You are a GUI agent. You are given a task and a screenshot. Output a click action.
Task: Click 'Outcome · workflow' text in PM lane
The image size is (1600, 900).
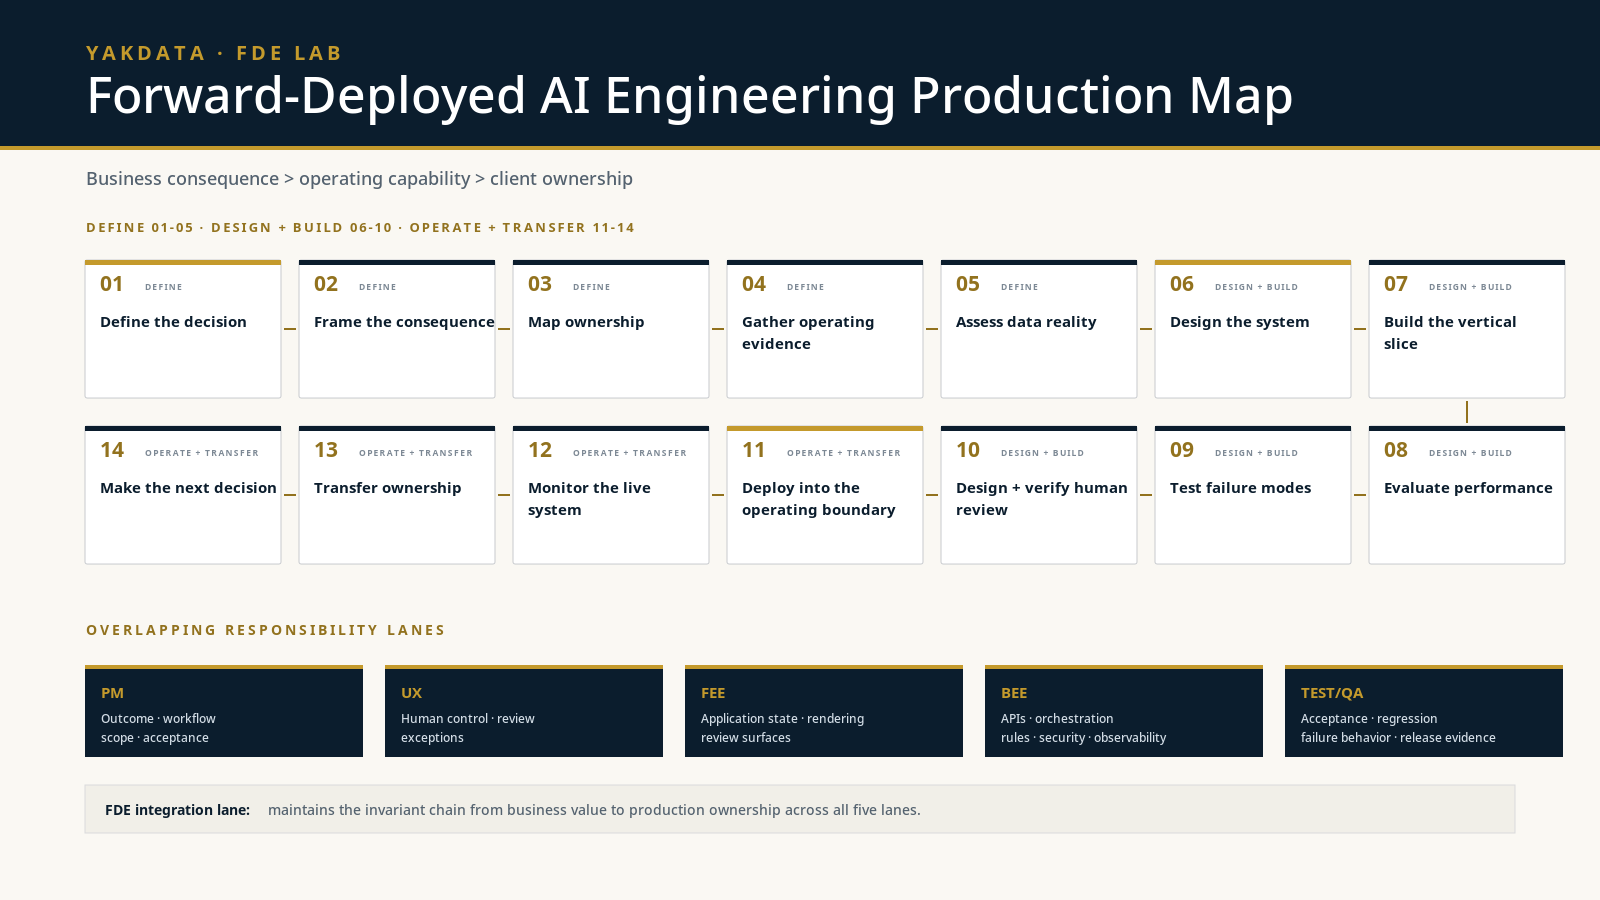point(158,719)
